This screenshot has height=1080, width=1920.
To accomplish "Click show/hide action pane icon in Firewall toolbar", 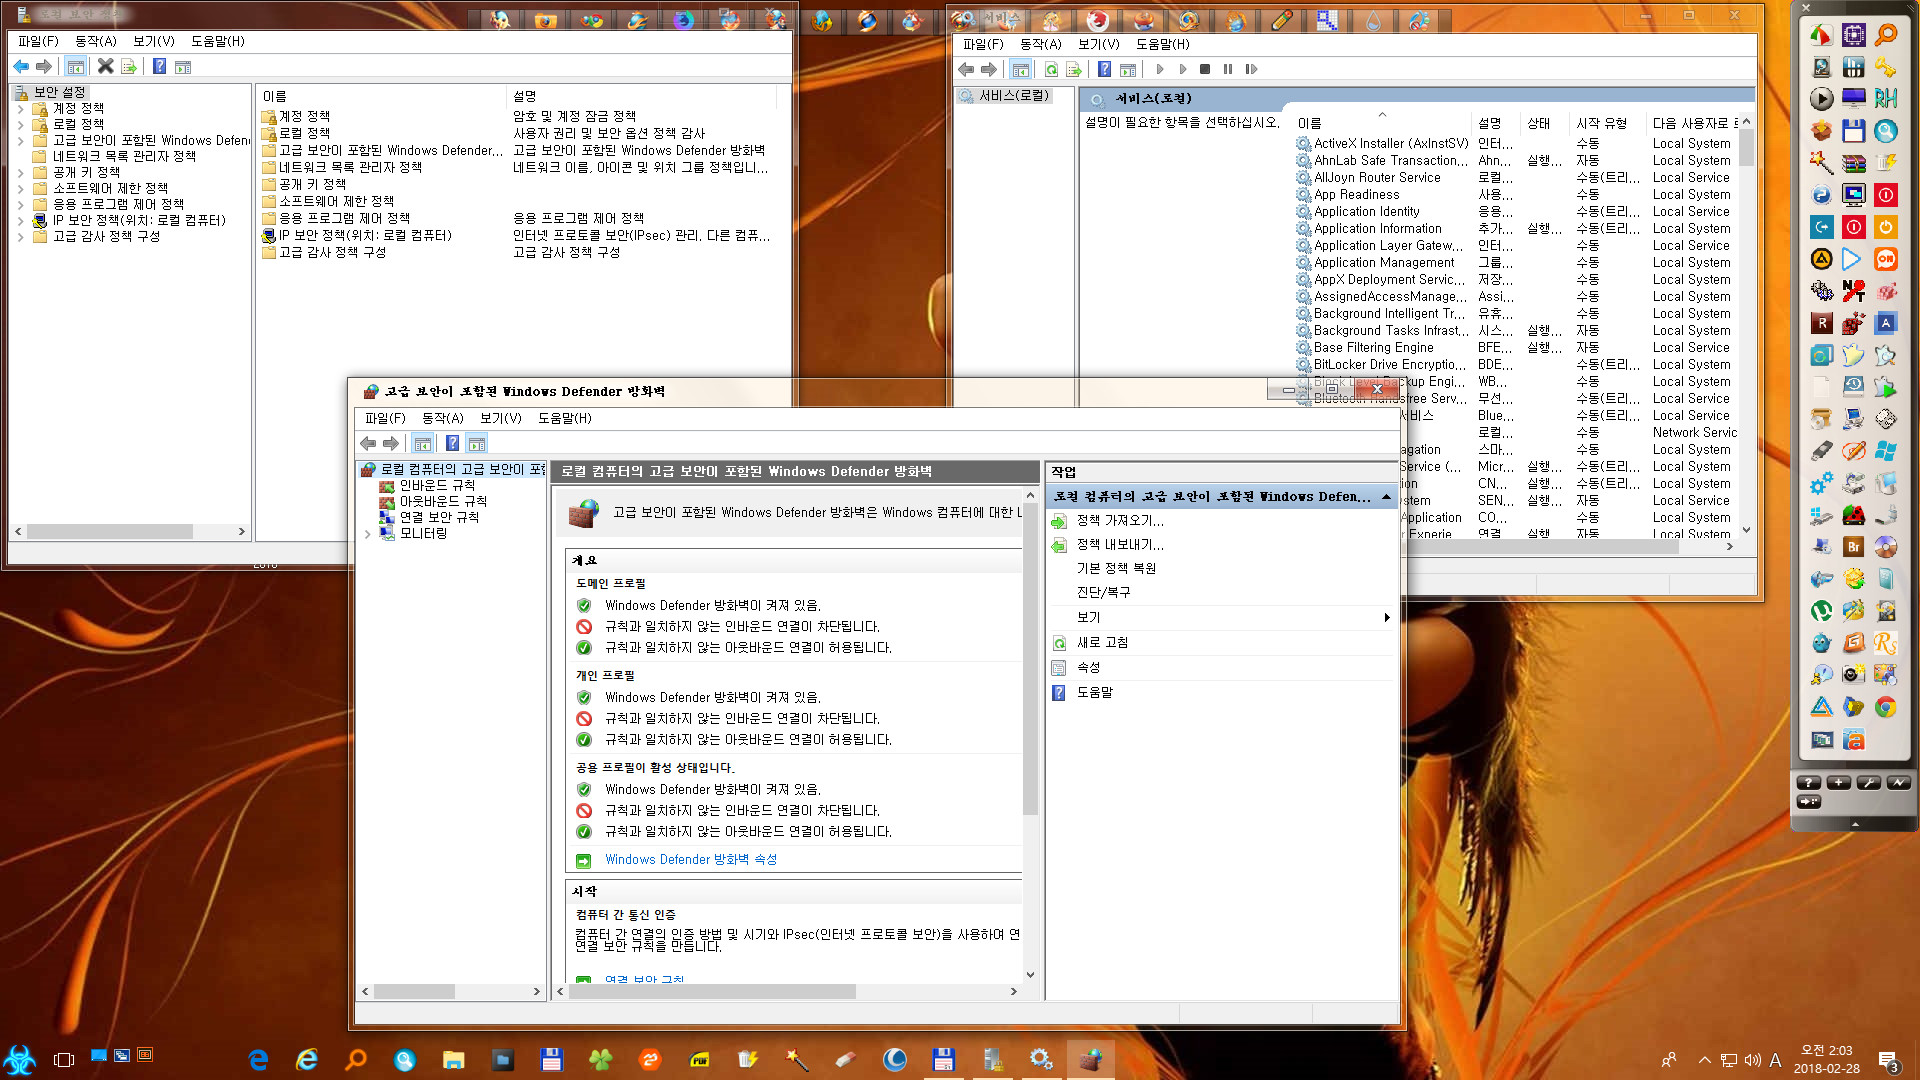I will 477,443.
